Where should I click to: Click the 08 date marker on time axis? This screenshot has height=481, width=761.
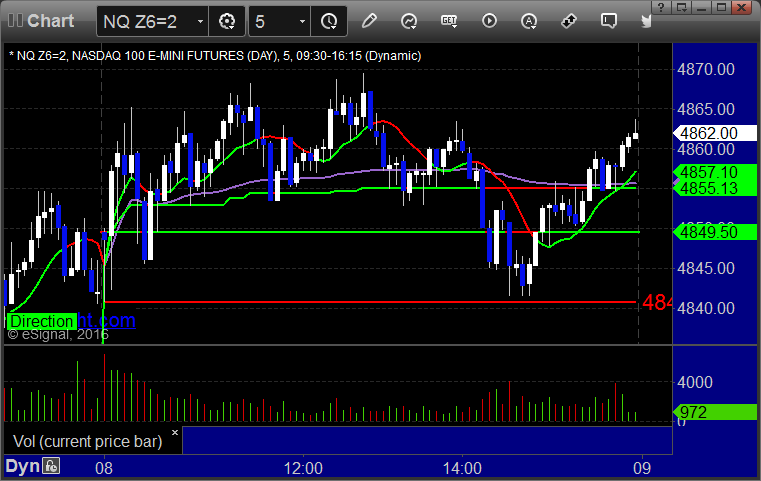pos(104,468)
